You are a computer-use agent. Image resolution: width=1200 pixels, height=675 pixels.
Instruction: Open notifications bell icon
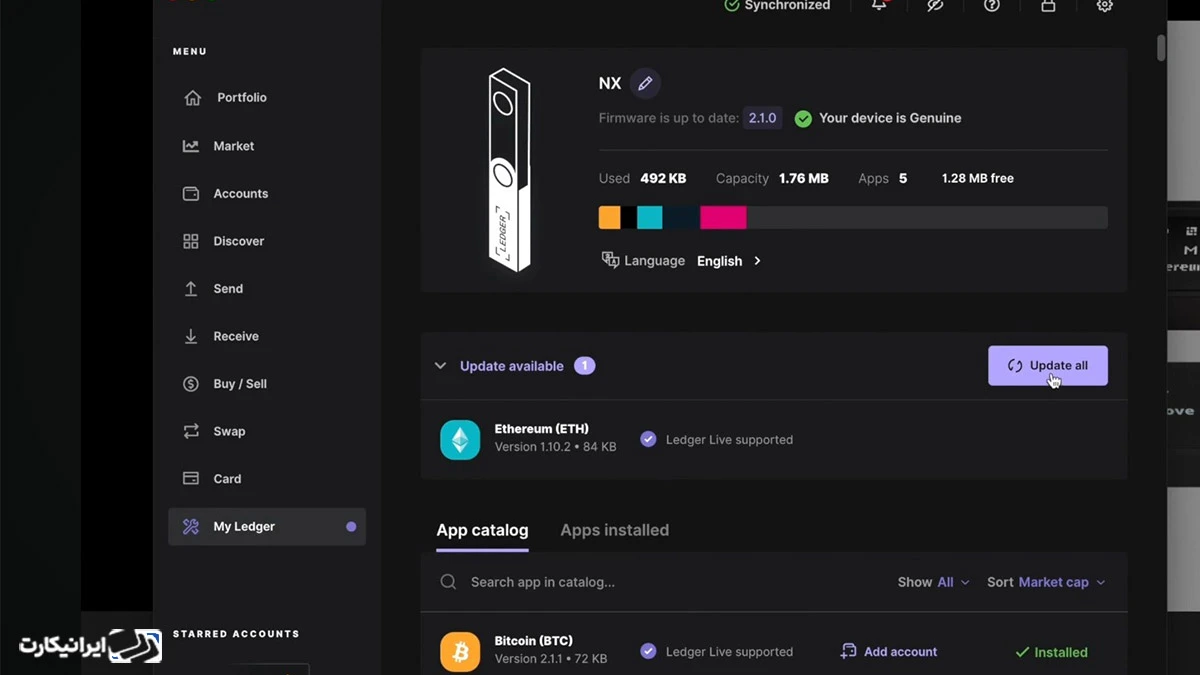pyautogui.click(x=878, y=5)
